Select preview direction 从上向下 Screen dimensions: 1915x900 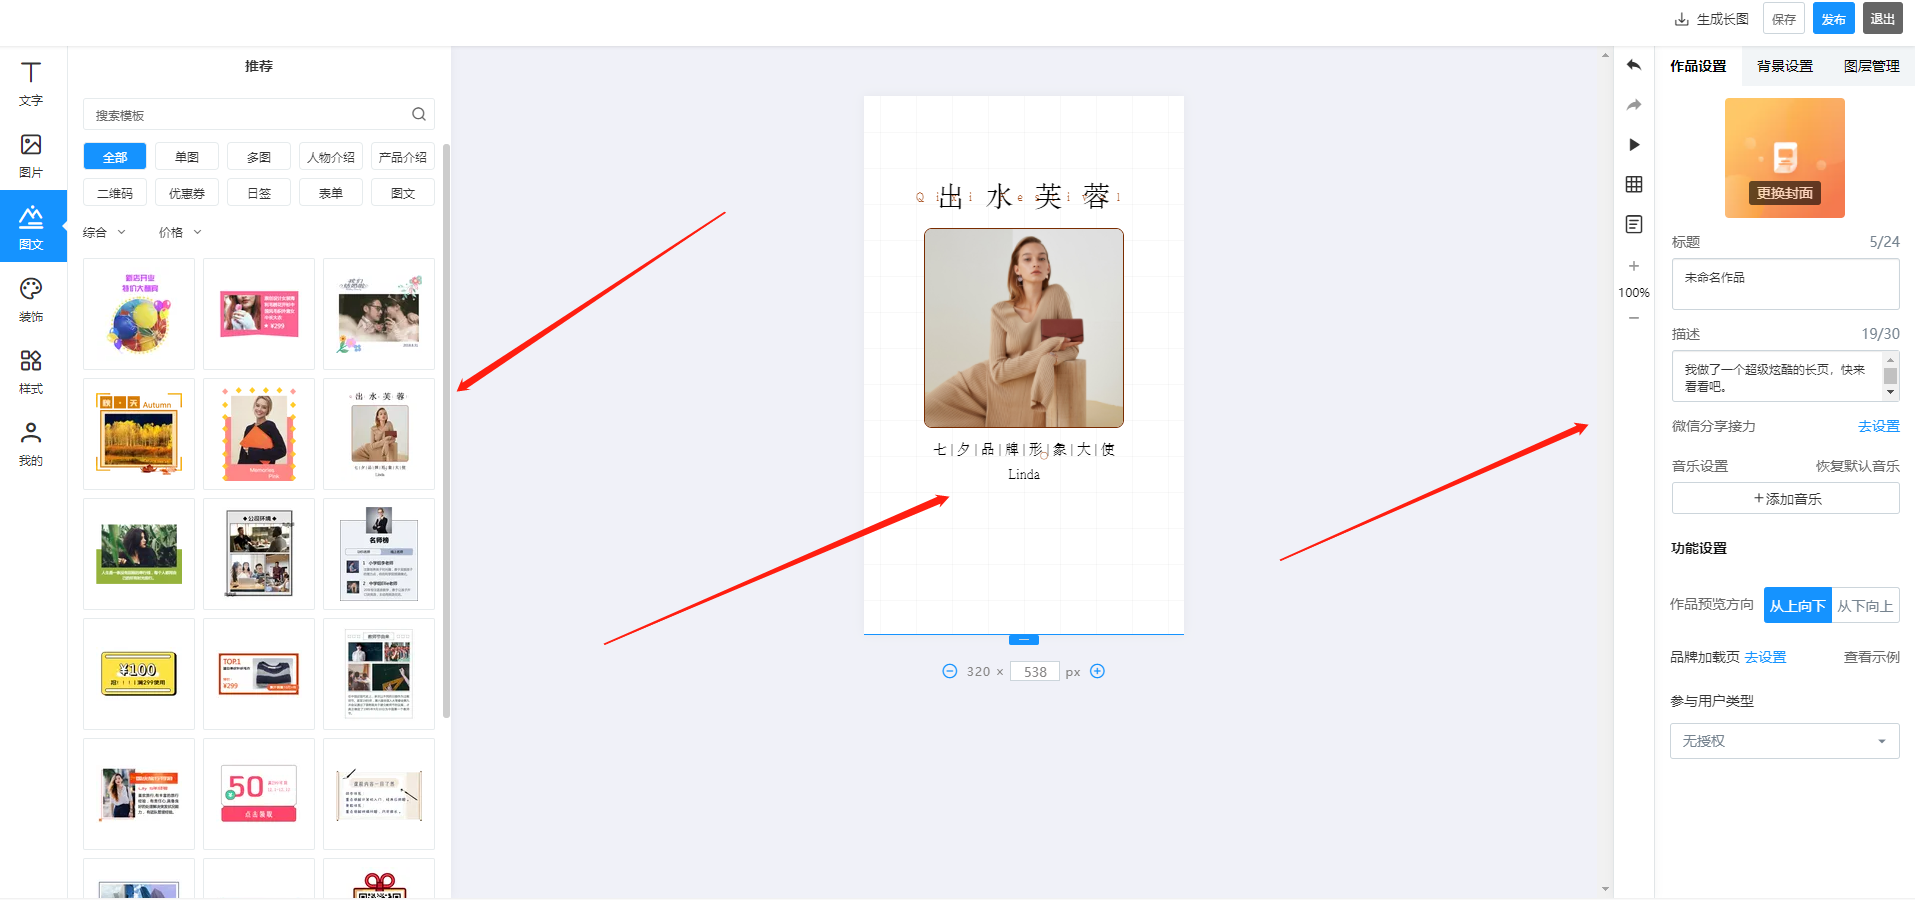point(1797,605)
